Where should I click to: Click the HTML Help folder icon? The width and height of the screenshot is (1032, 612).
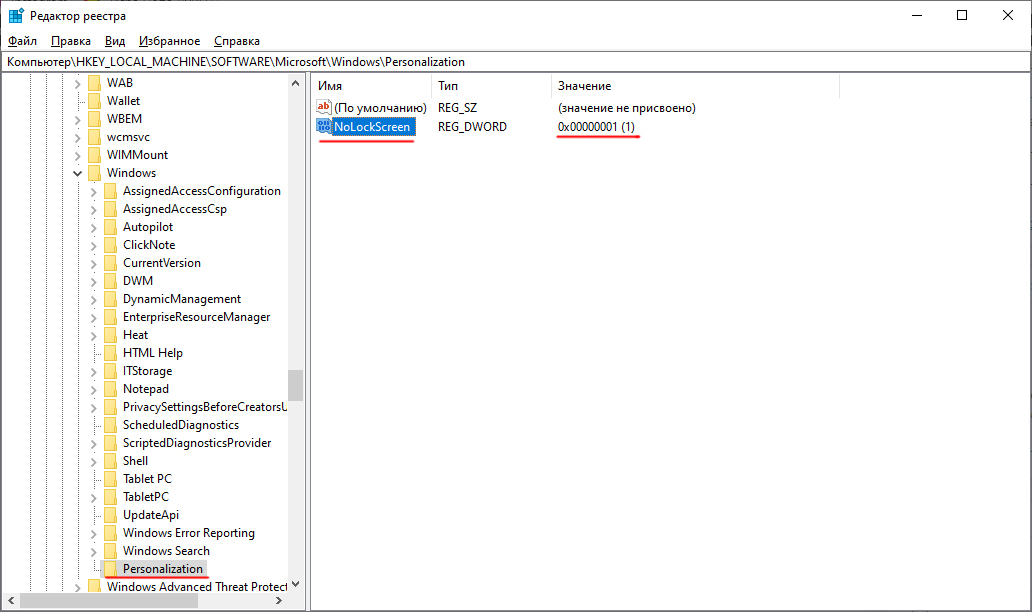tap(111, 353)
